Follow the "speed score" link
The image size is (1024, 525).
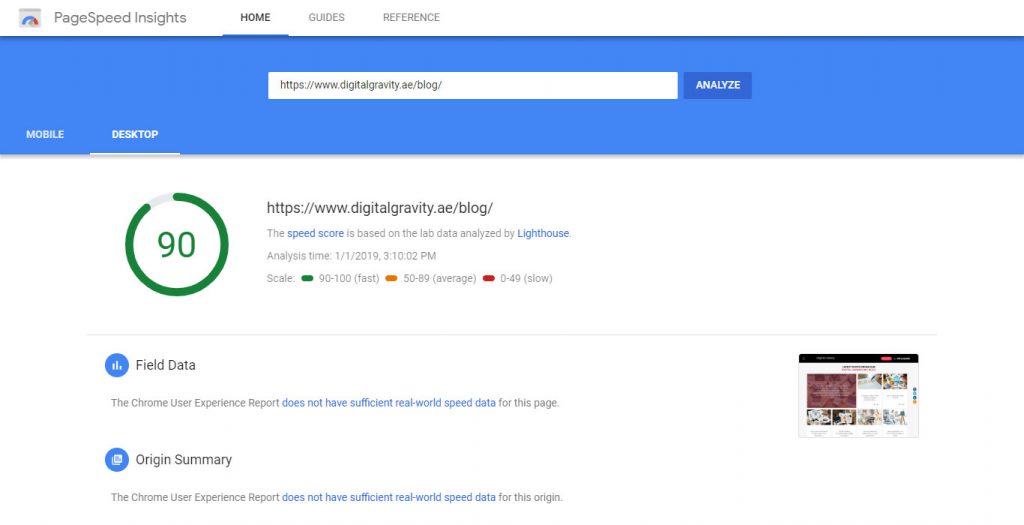pos(315,233)
